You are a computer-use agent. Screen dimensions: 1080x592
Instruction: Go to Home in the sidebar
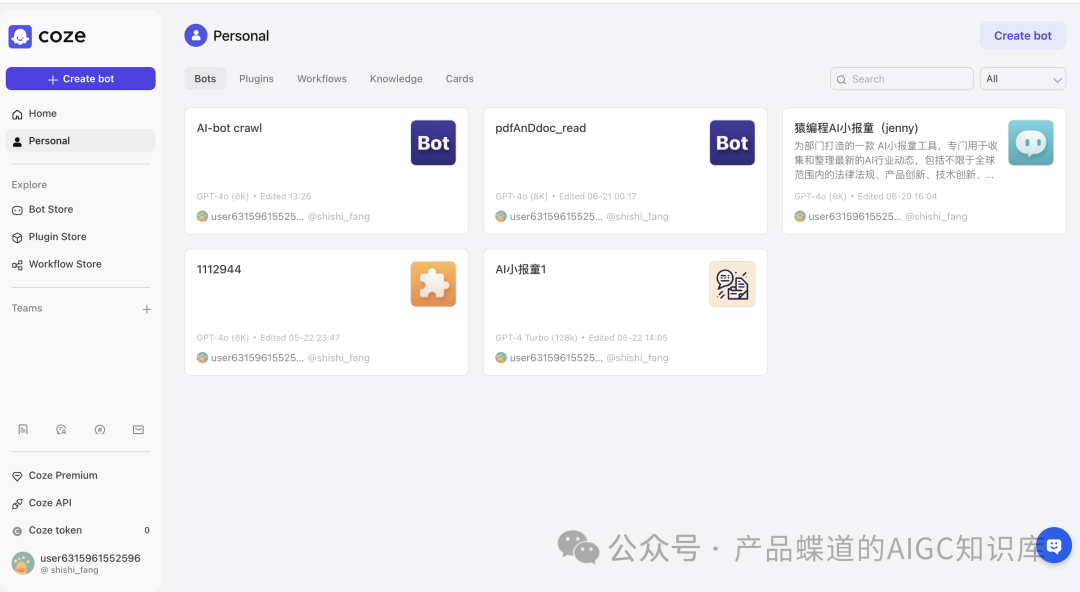coord(81,113)
